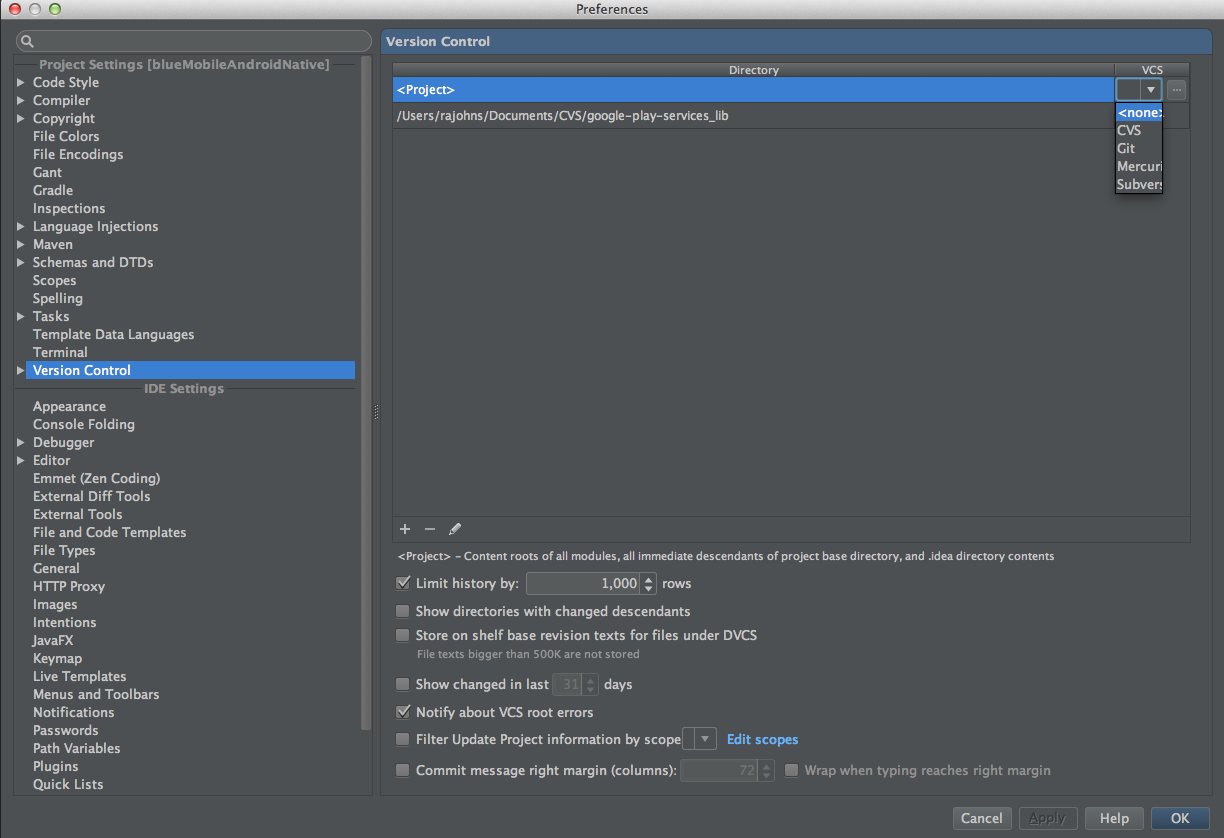This screenshot has width=1224, height=838.
Task: Open the Keymap settings page
Action: [x=57, y=658]
